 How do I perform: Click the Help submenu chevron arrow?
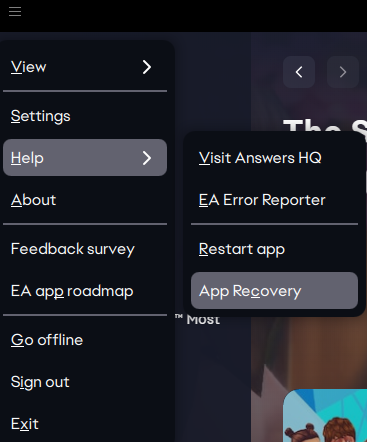pyautogui.click(x=147, y=158)
